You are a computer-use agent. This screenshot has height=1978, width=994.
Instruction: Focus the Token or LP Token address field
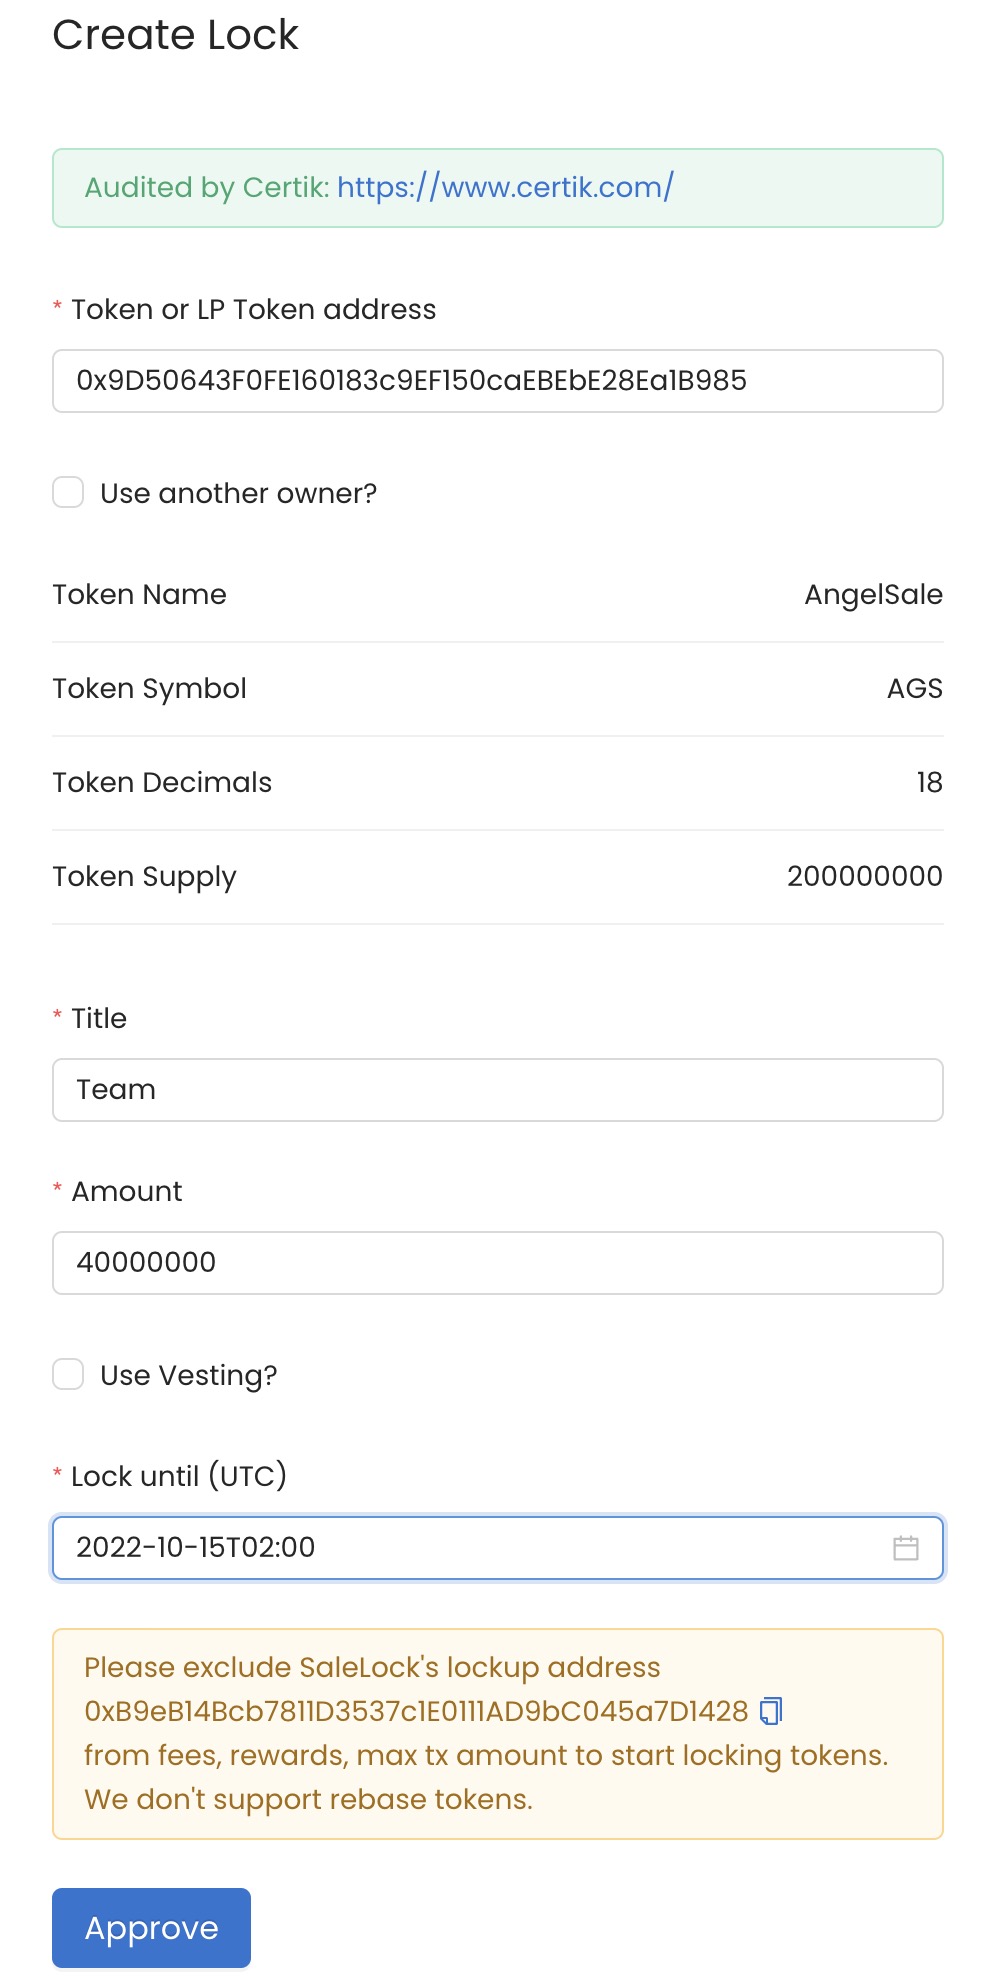498,381
